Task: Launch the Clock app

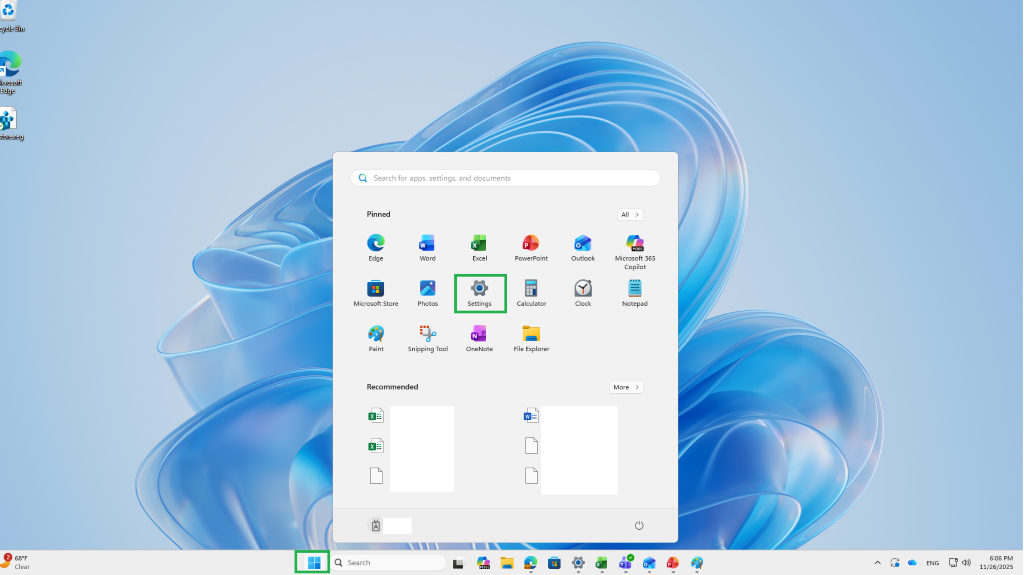Action: click(x=583, y=293)
